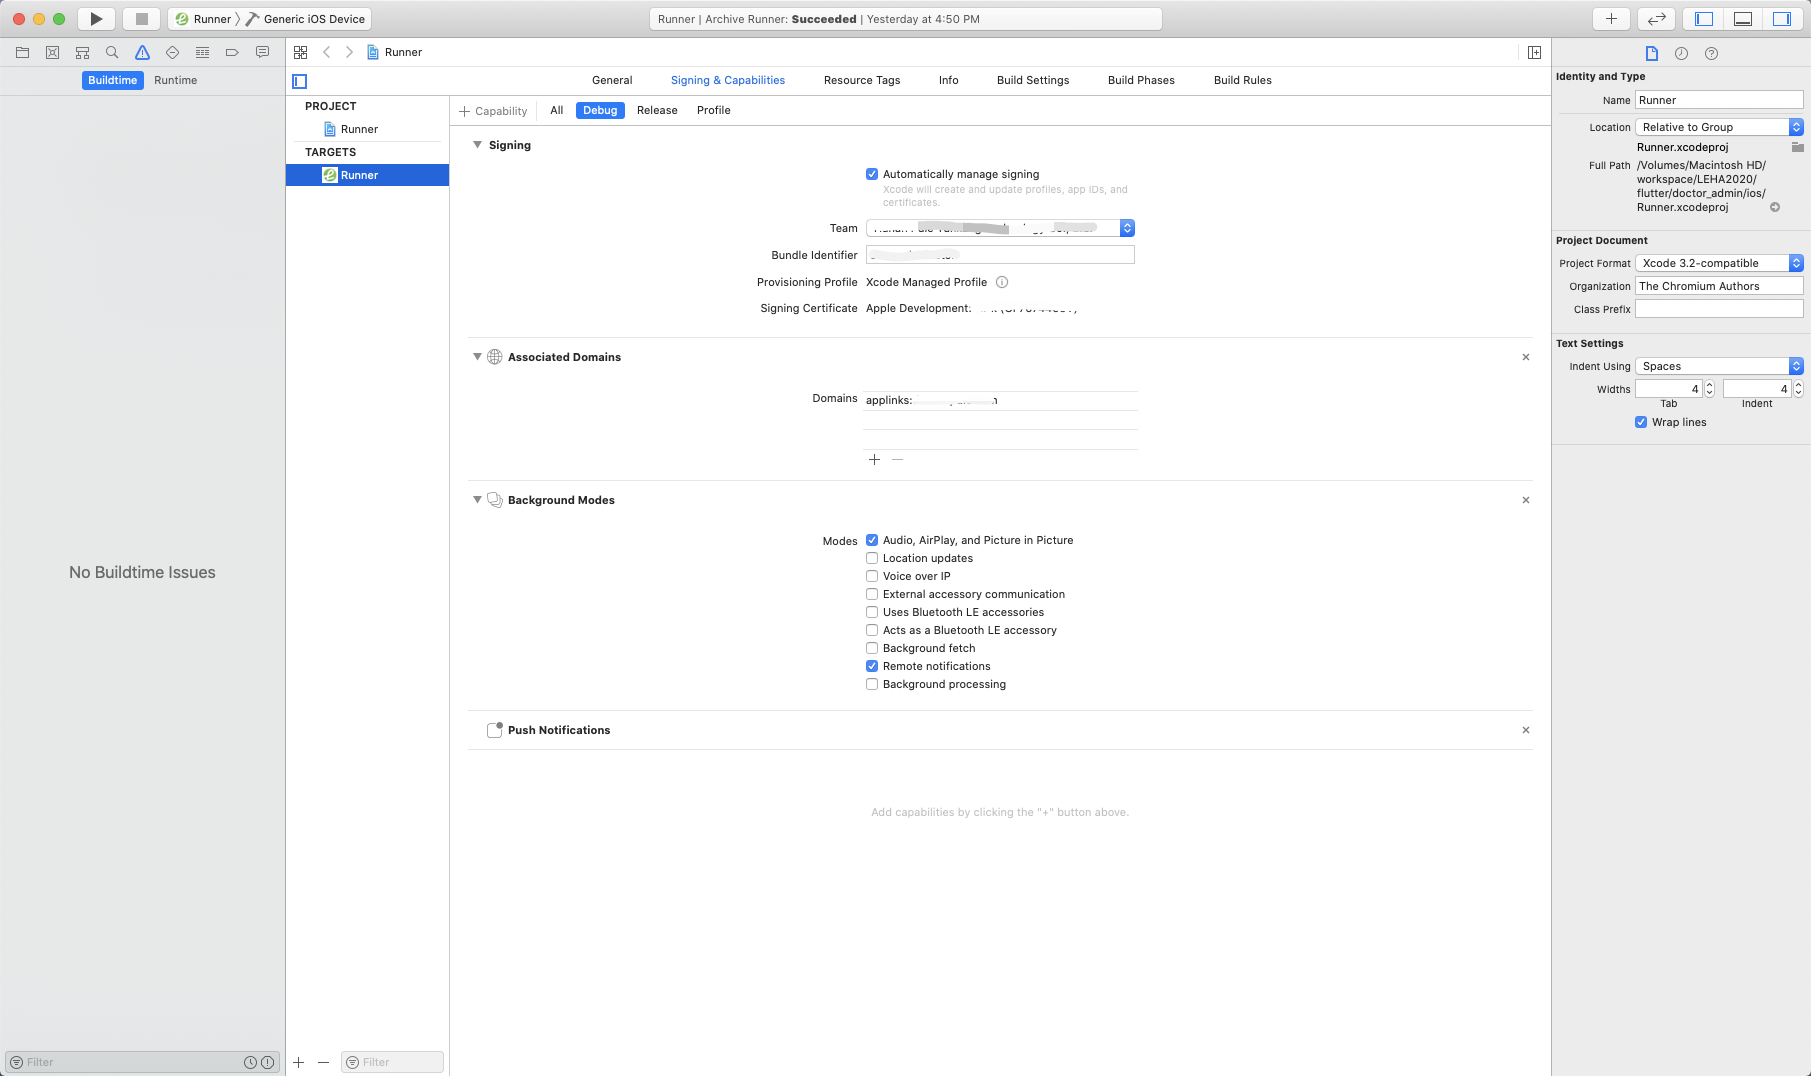This screenshot has width=1811, height=1076.
Task: Enable External accessory communication
Action: (x=872, y=594)
